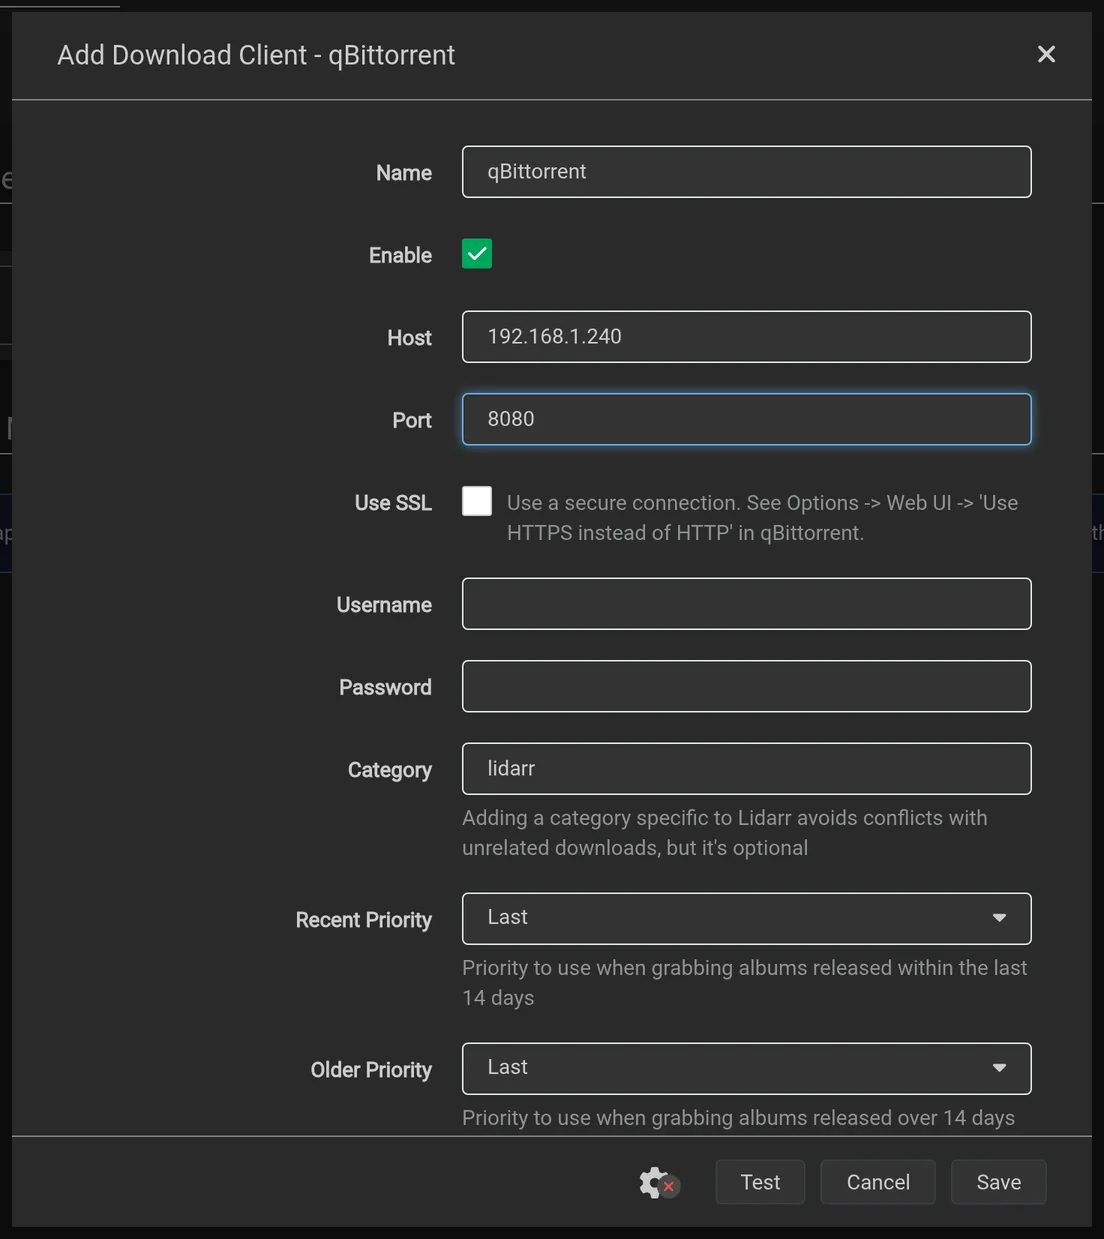The height and width of the screenshot is (1239, 1104).
Task: Click the Test button
Action: 760,1182
